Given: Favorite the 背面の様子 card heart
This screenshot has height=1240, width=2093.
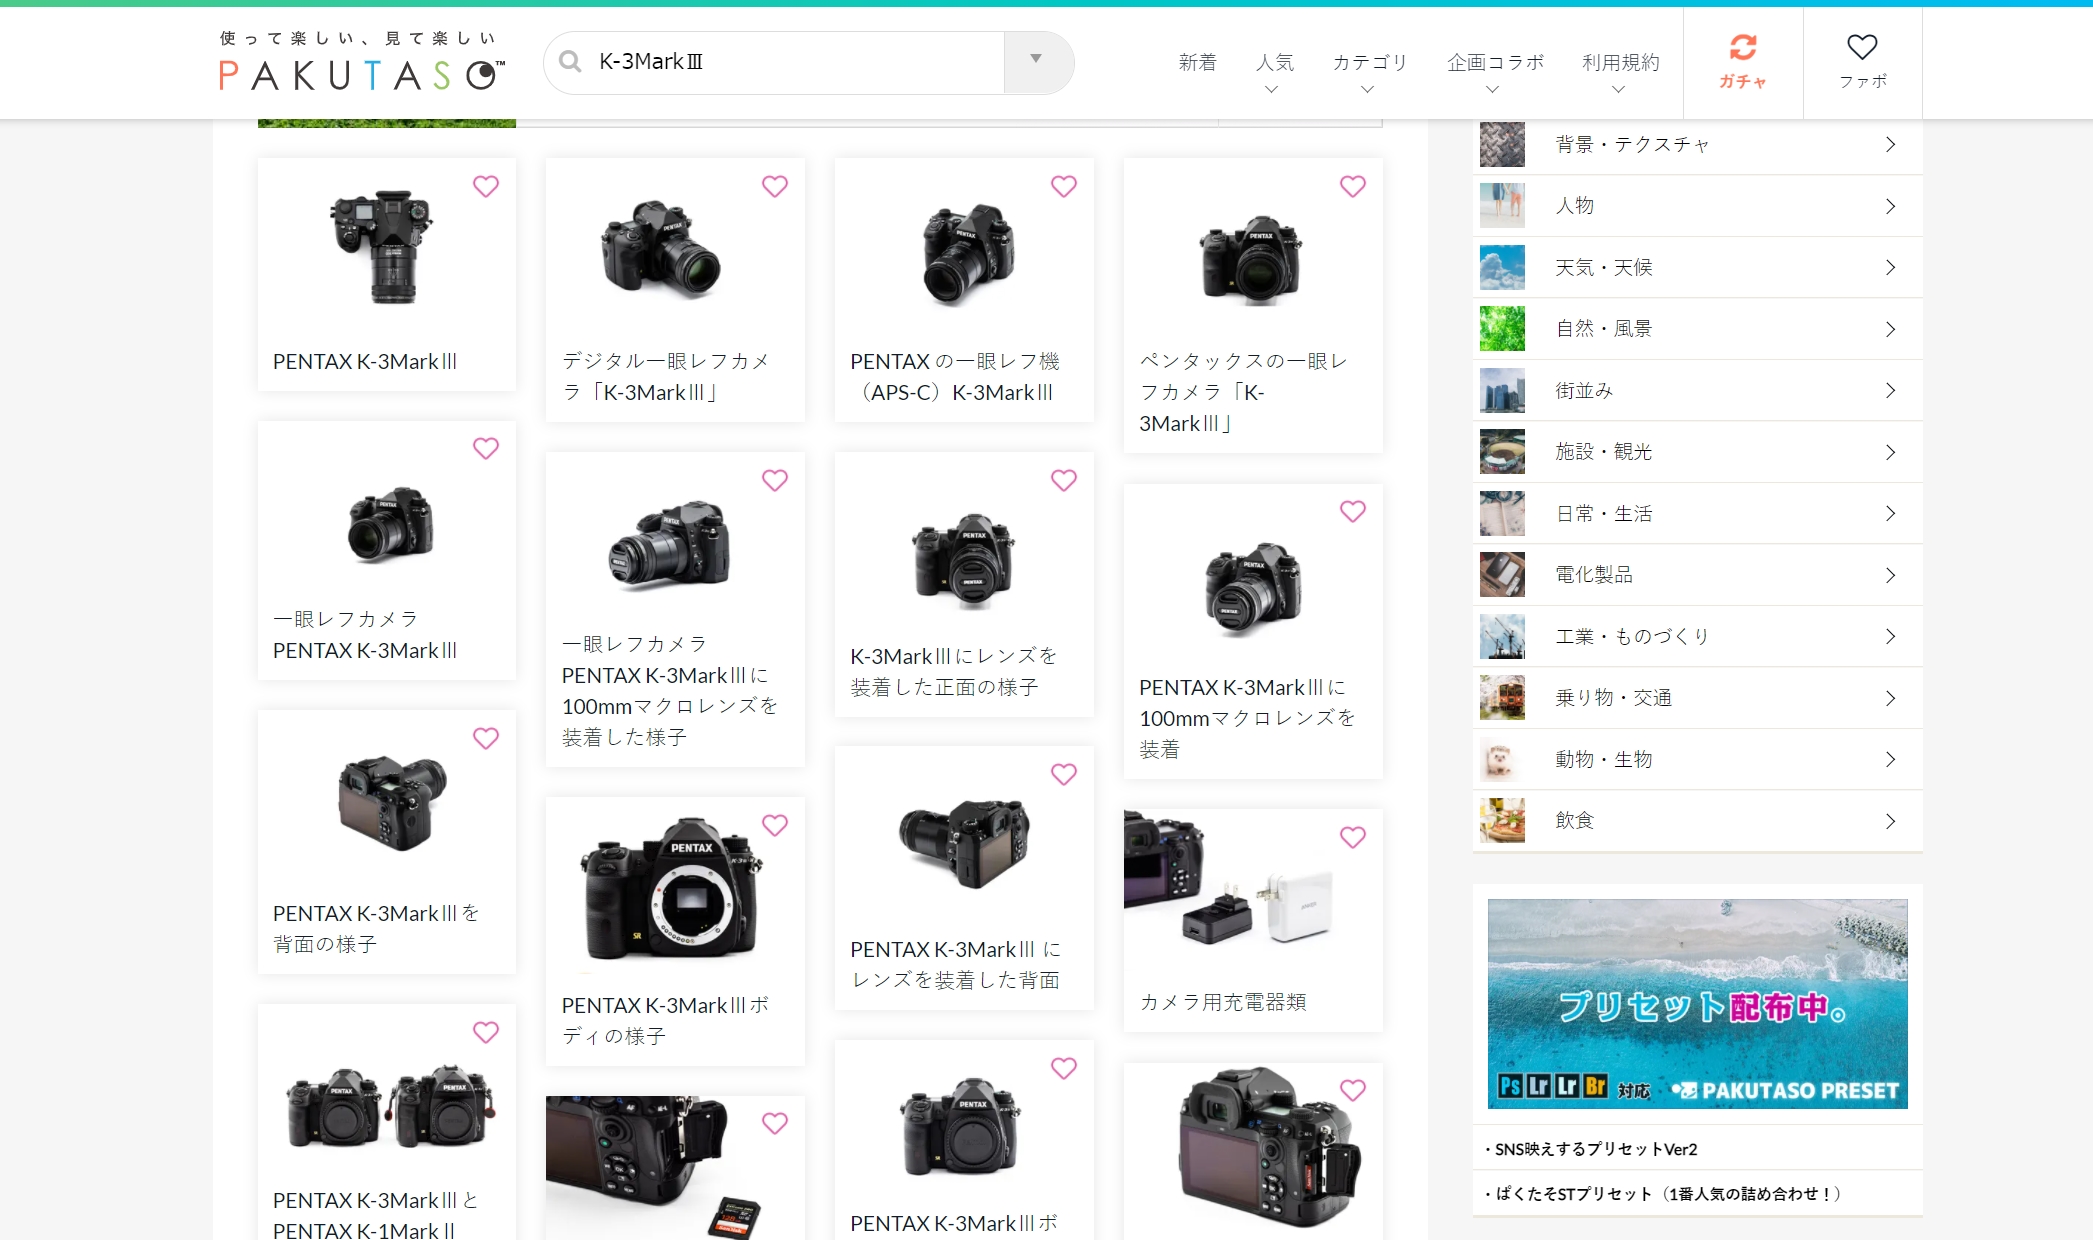Looking at the screenshot, I should tap(486, 738).
